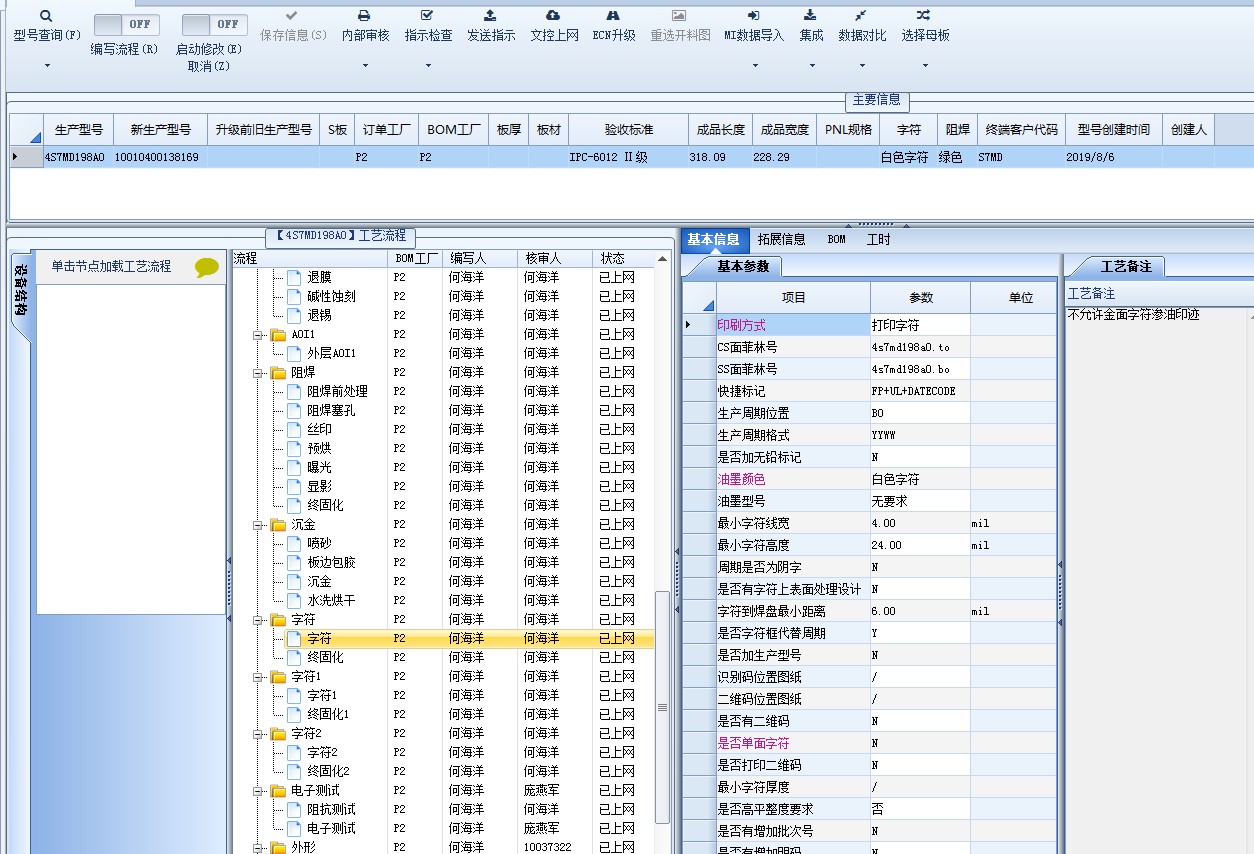The image size is (1254, 854).
Task: Click the 内部审核 printer icon
Action: [364, 16]
